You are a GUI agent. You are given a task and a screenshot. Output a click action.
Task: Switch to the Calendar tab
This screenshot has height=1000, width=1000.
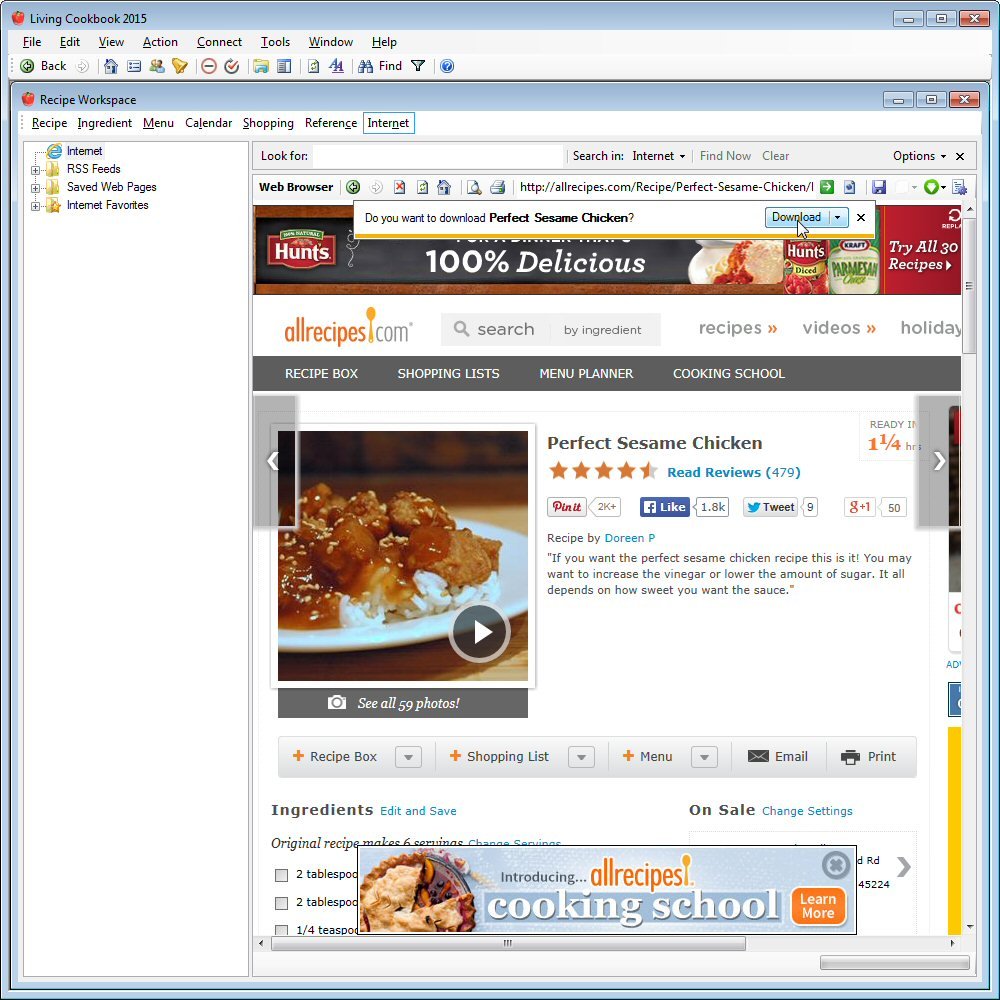pos(208,123)
